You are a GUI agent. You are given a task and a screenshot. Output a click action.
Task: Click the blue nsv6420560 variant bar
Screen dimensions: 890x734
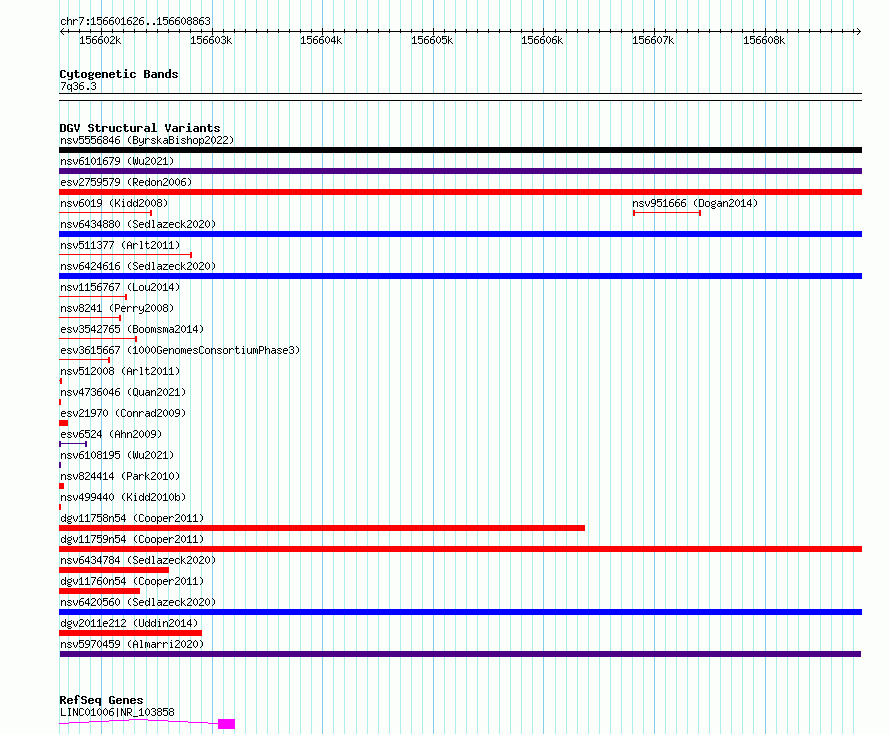(460, 612)
